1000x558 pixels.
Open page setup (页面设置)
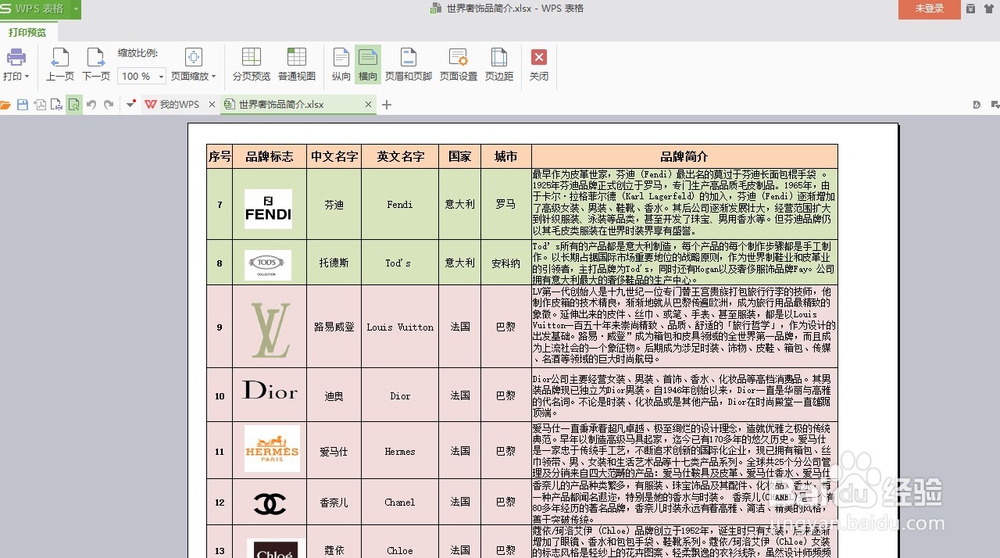[x=459, y=64]
